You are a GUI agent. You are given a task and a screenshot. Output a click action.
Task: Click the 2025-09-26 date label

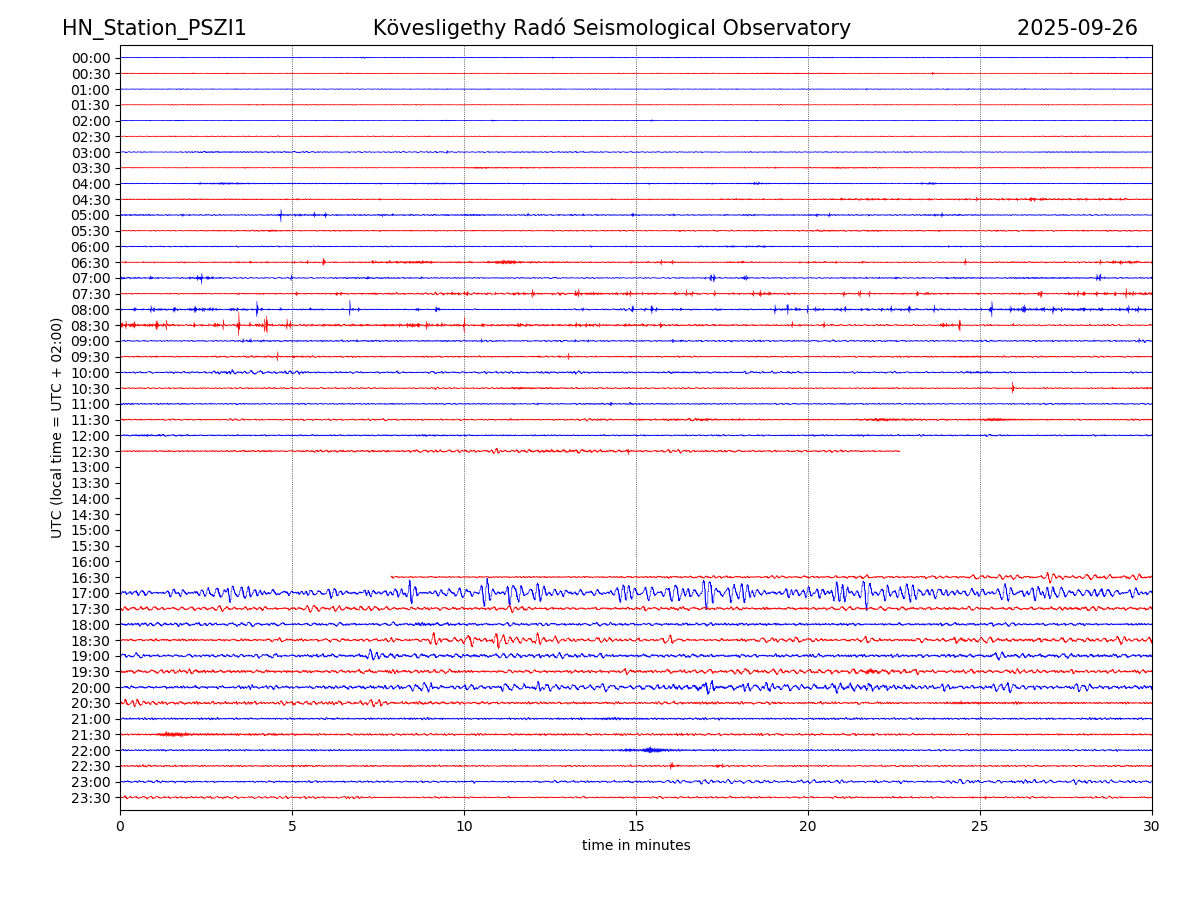(1077, 28)
